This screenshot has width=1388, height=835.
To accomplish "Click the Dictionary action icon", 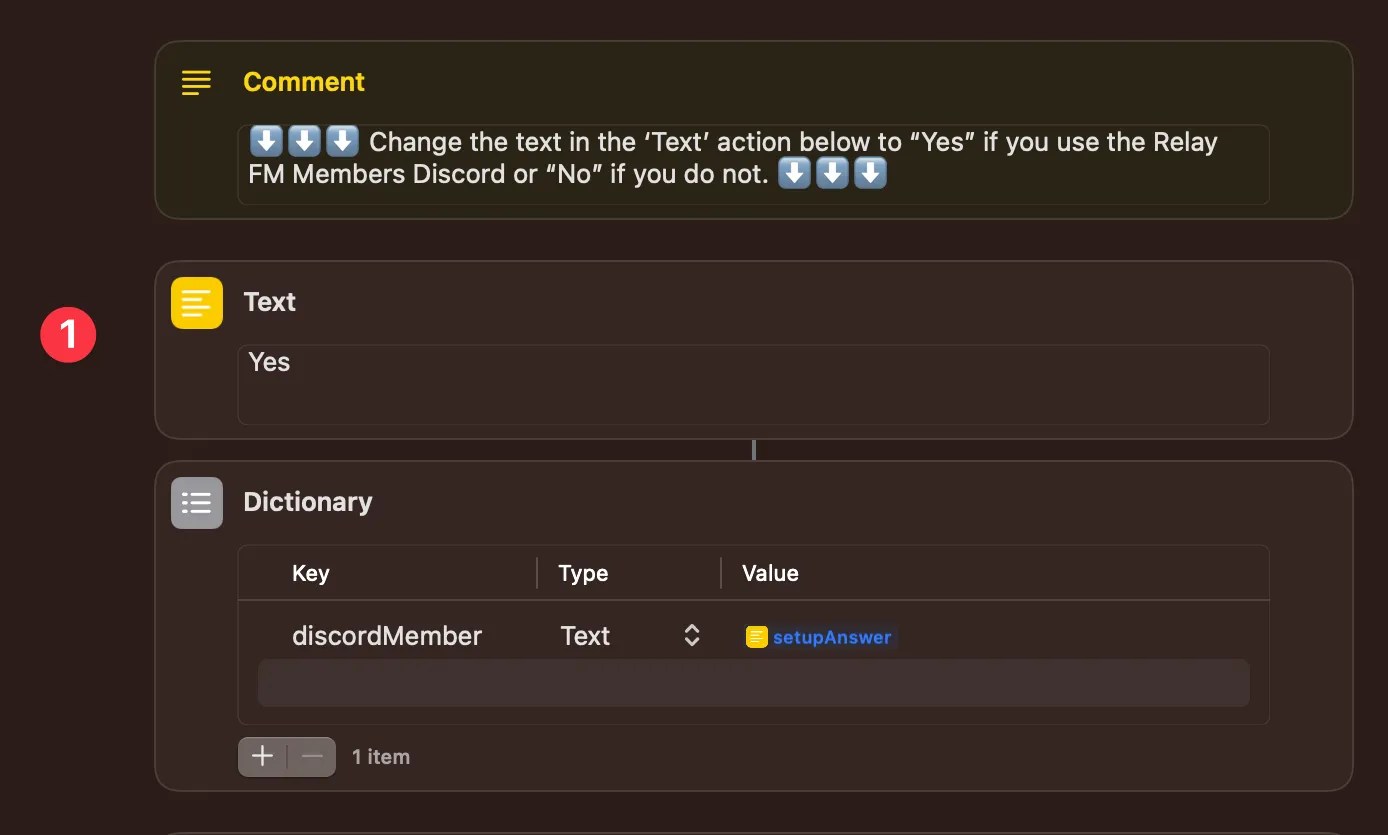I will pyautogui.click(x=196, y=502).
